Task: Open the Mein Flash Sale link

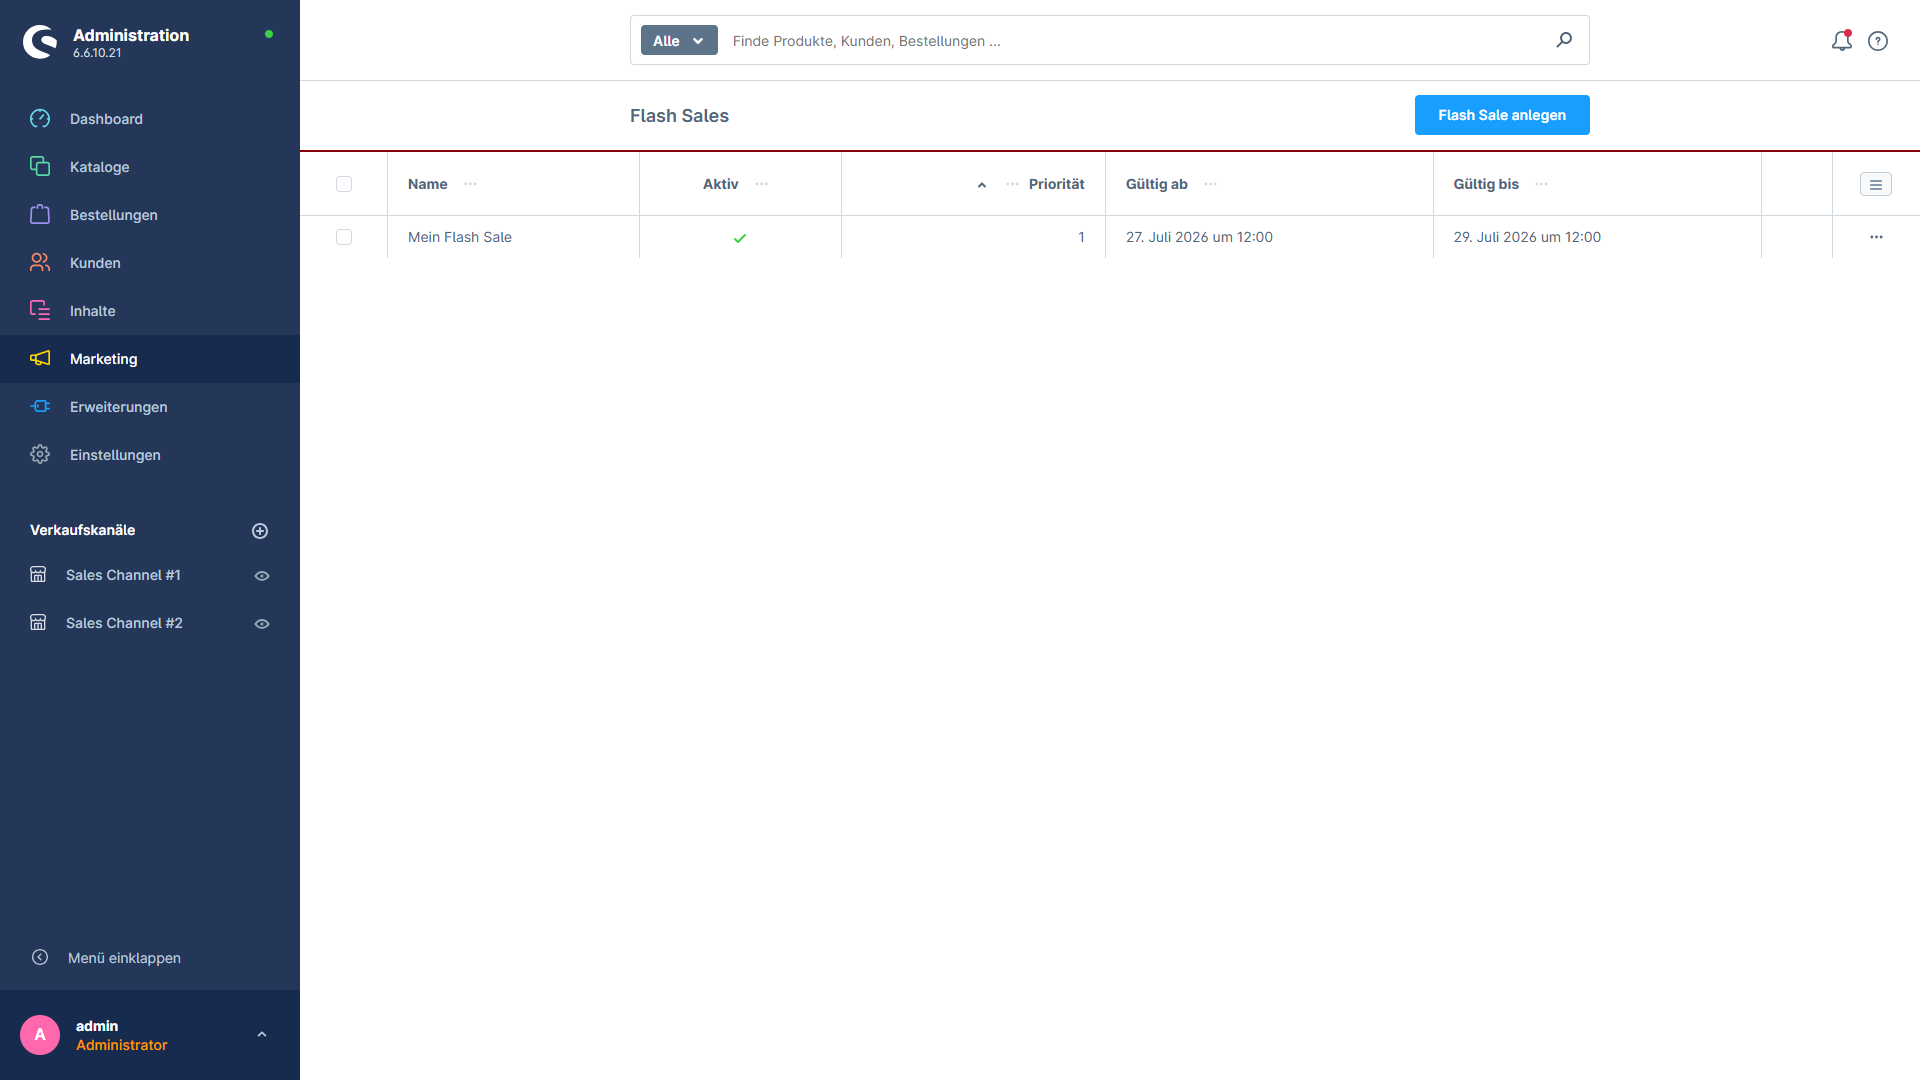Action: (460, 237)
